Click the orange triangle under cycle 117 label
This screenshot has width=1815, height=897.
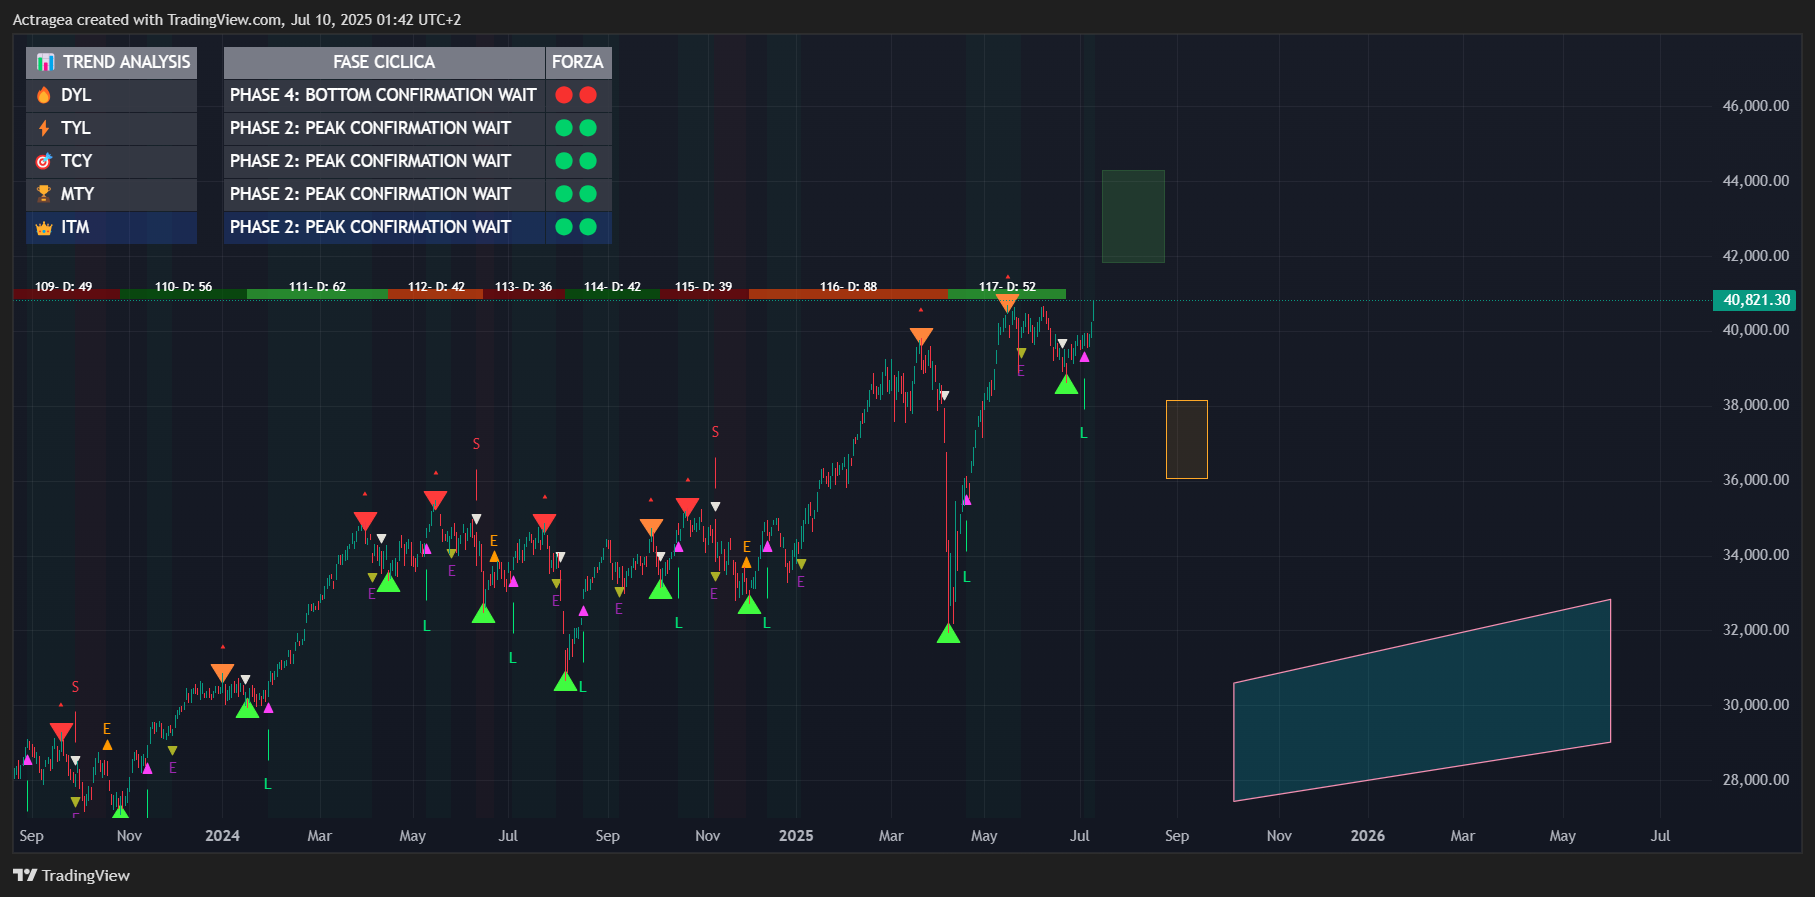click(1007, 302)
